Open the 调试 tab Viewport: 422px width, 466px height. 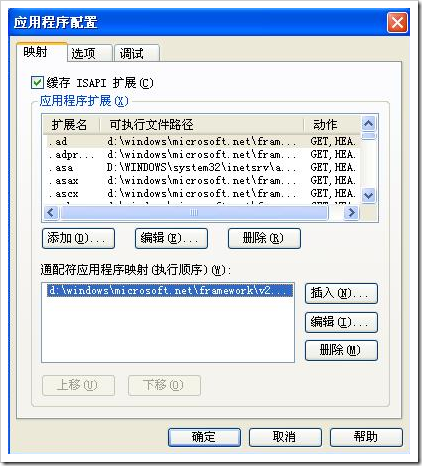[x=137, y=53]
